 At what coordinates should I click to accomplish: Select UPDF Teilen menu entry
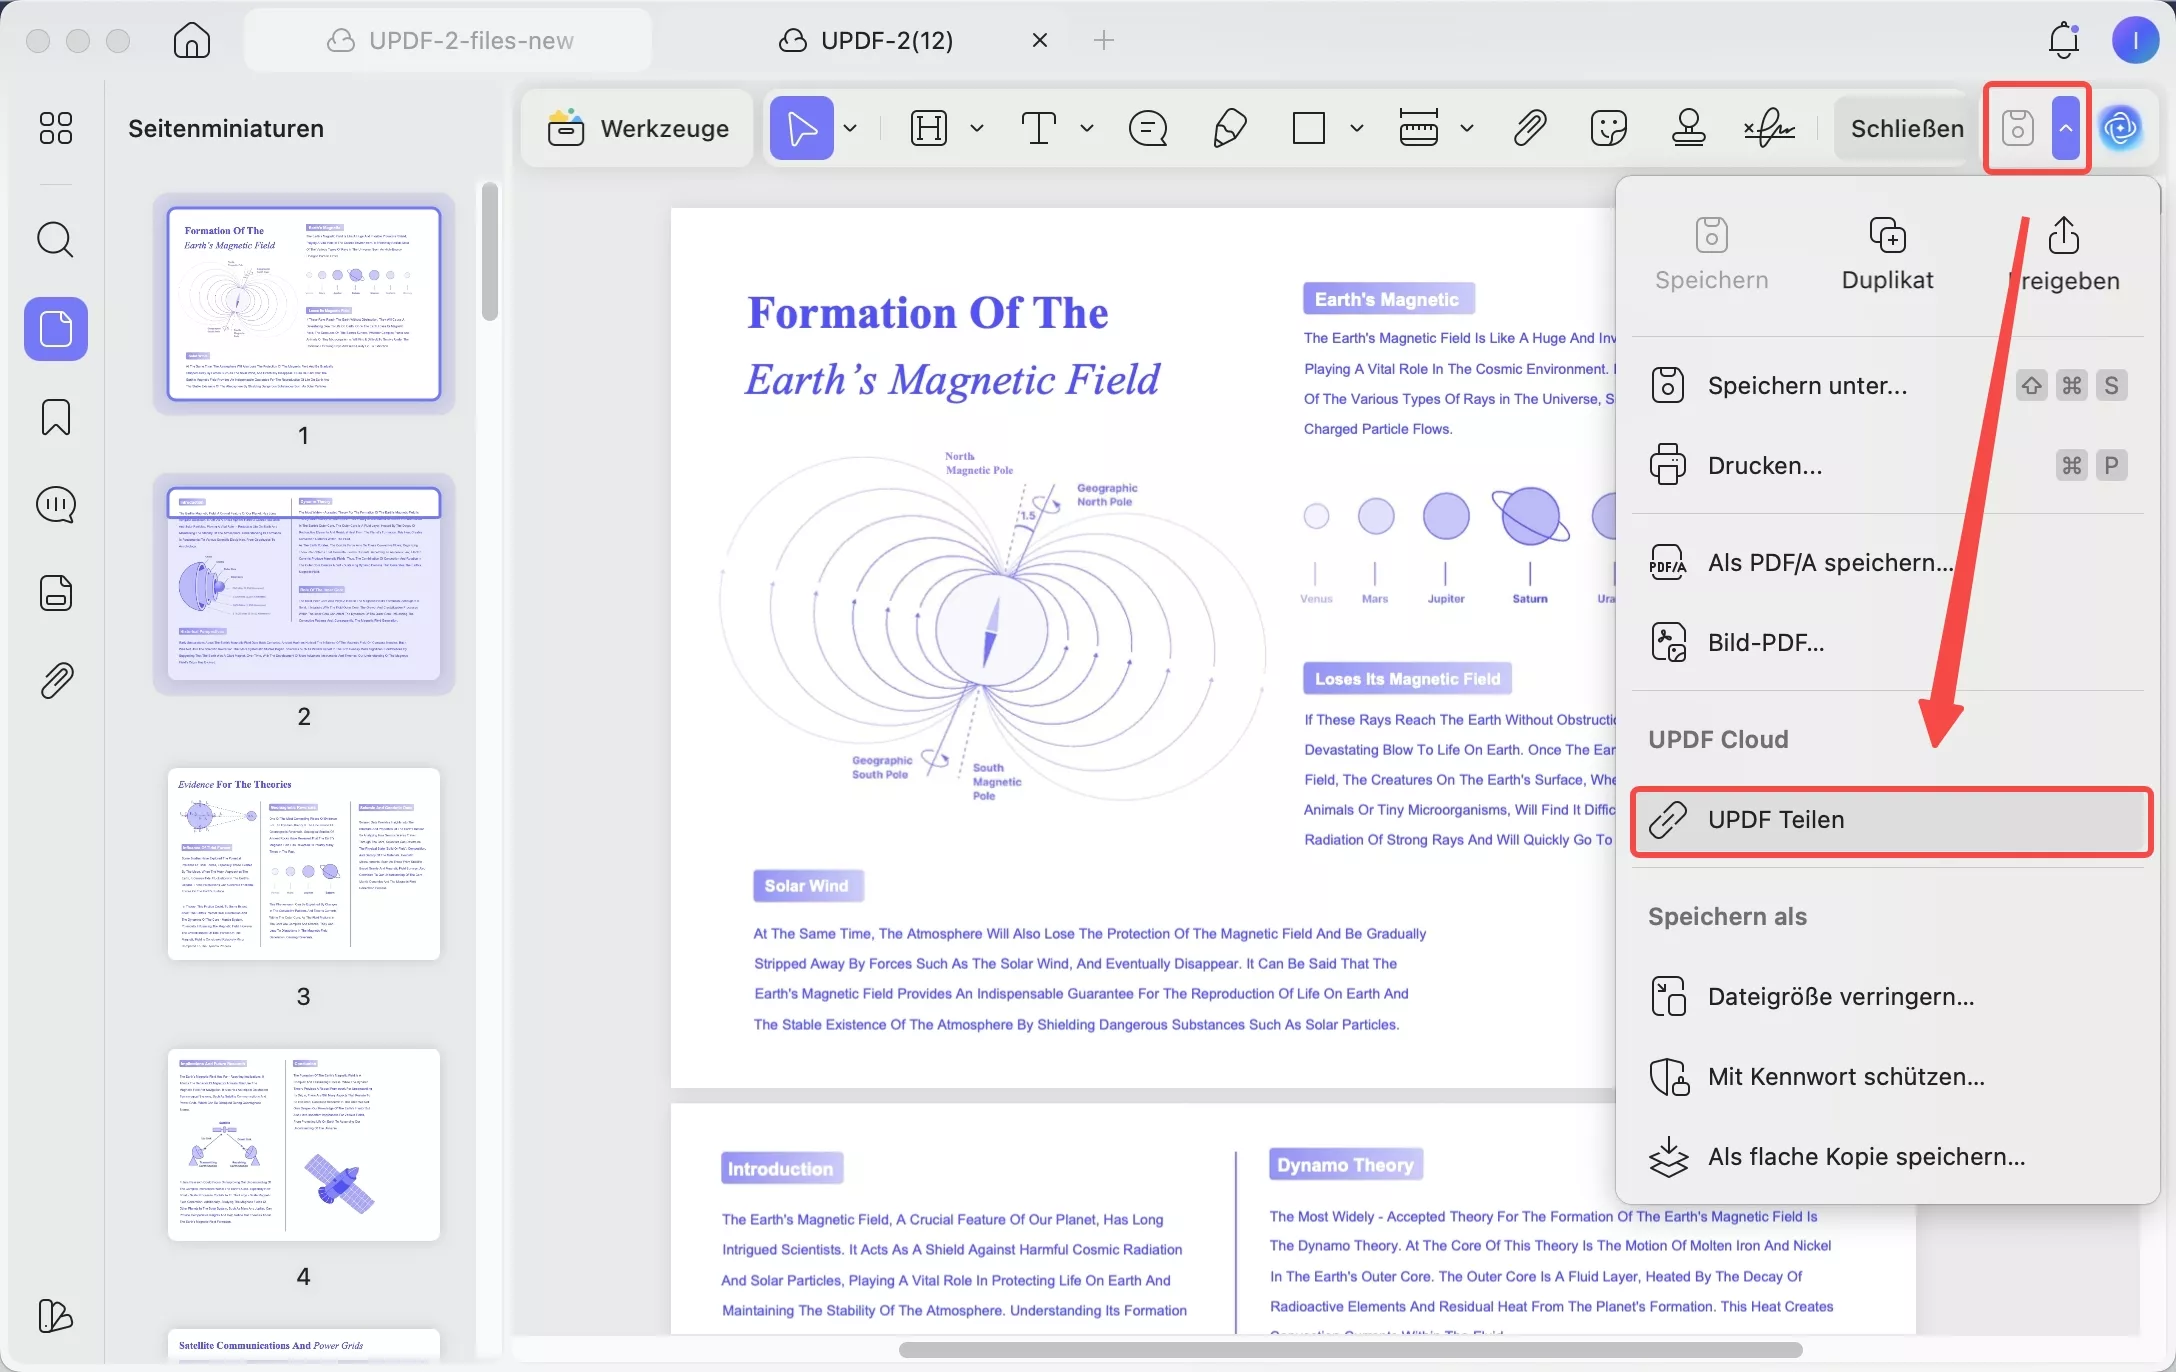[x=1890, y=821]
